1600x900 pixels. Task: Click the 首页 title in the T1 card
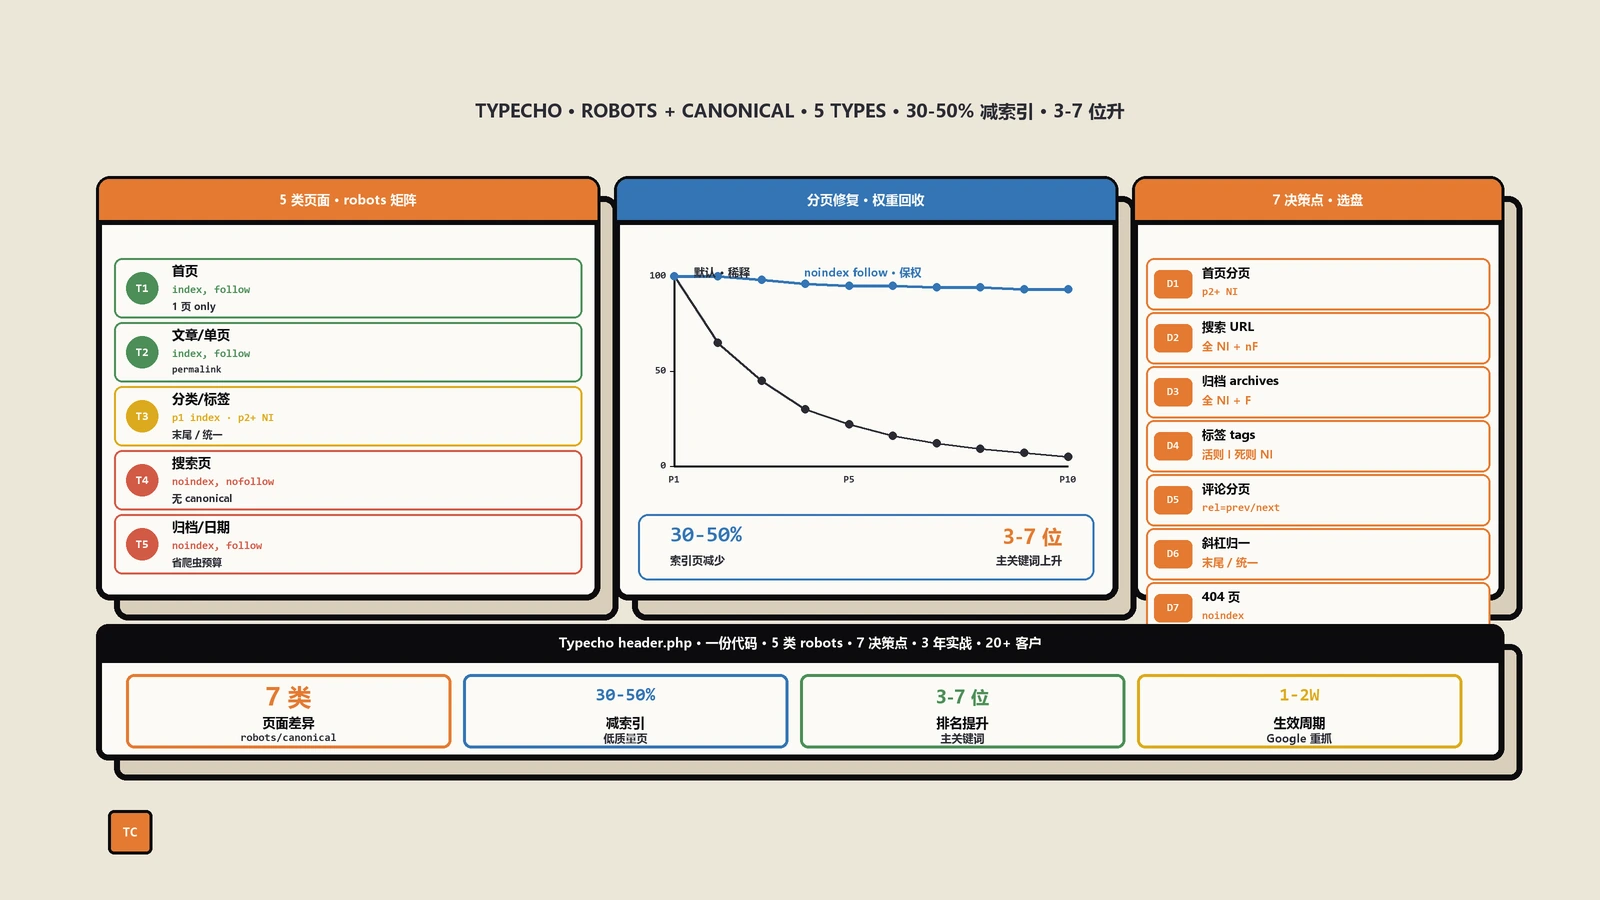(x=185, y=271)
